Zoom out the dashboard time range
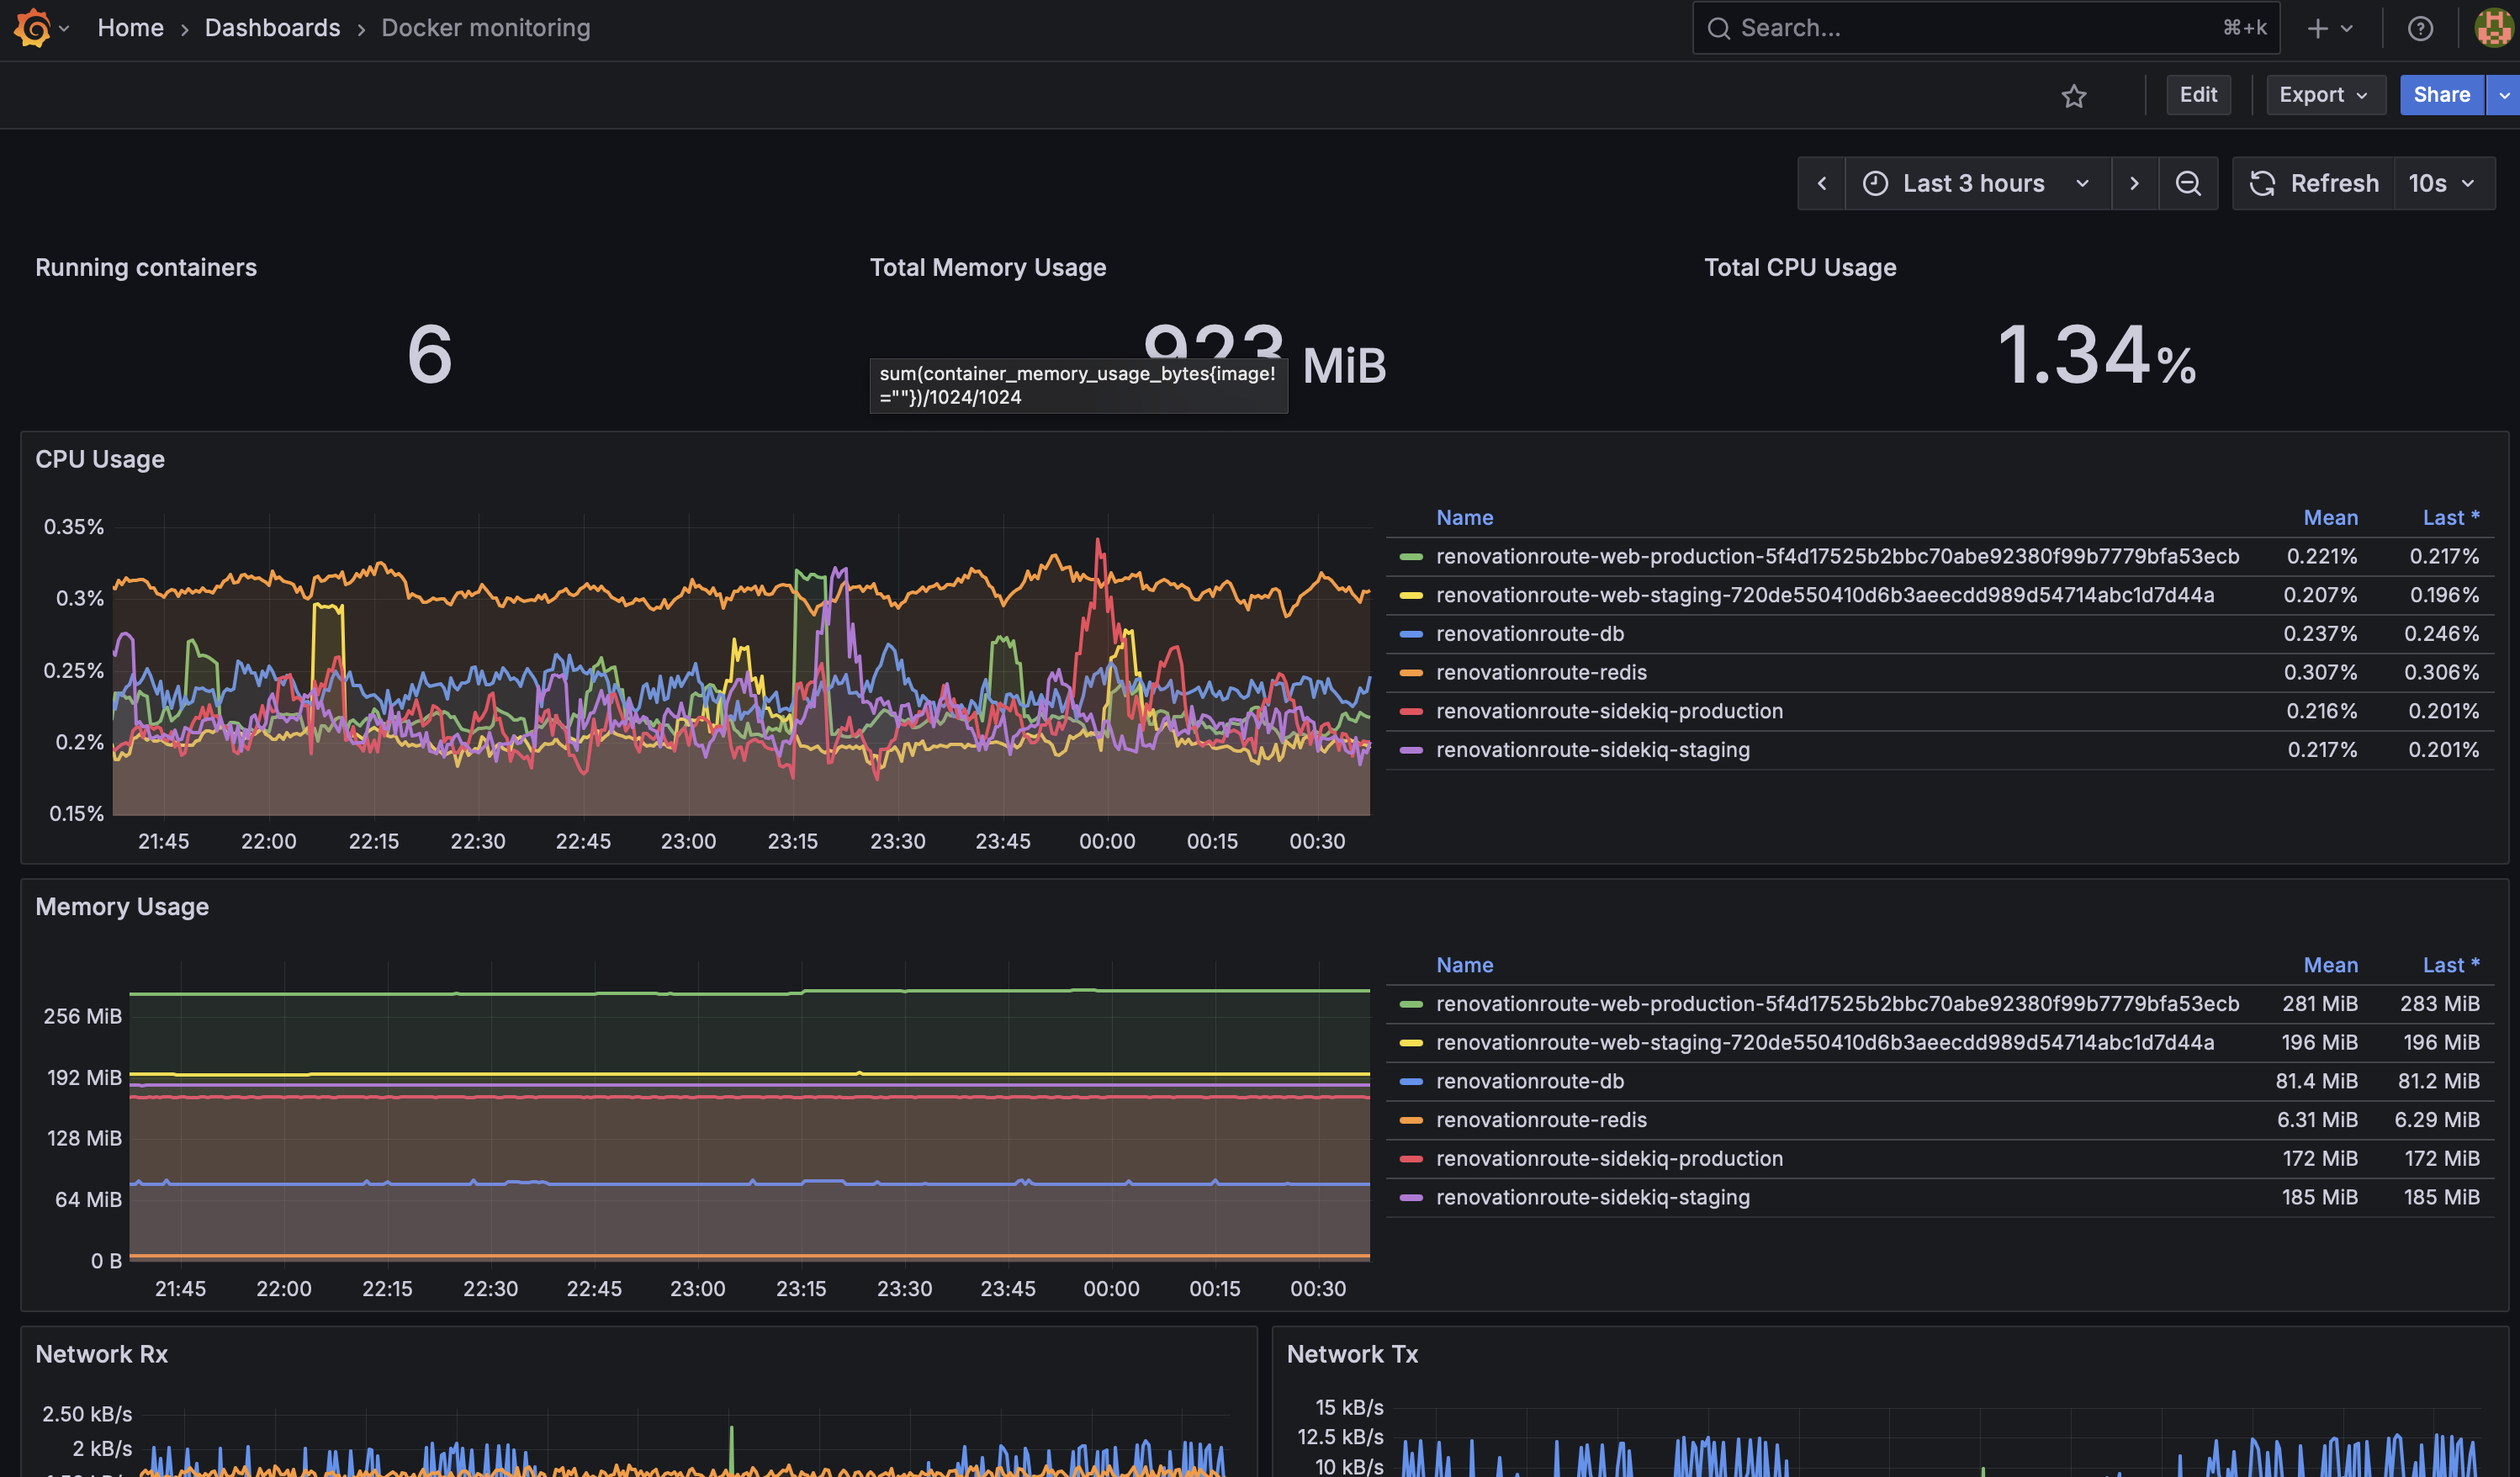 point(2189,183)
